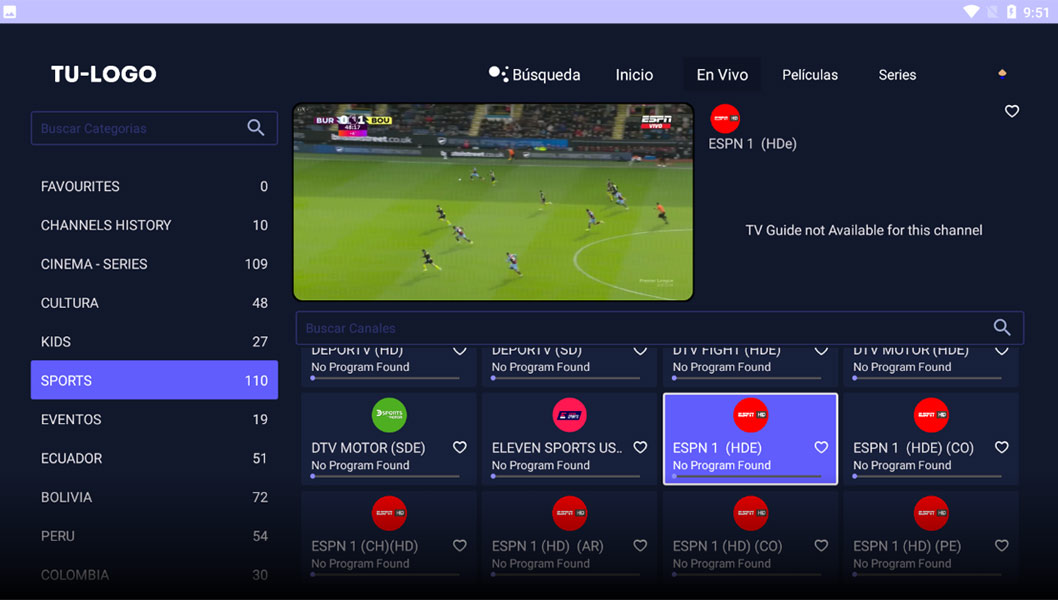Favourite the ESPN 1 (HD) (PE) channel

(x=1001, y=545)
